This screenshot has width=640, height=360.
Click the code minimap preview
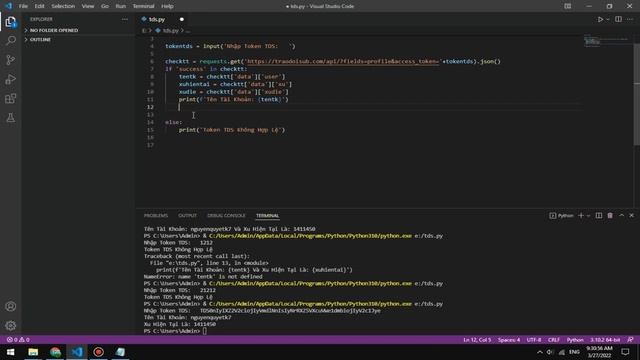(606, 41)
